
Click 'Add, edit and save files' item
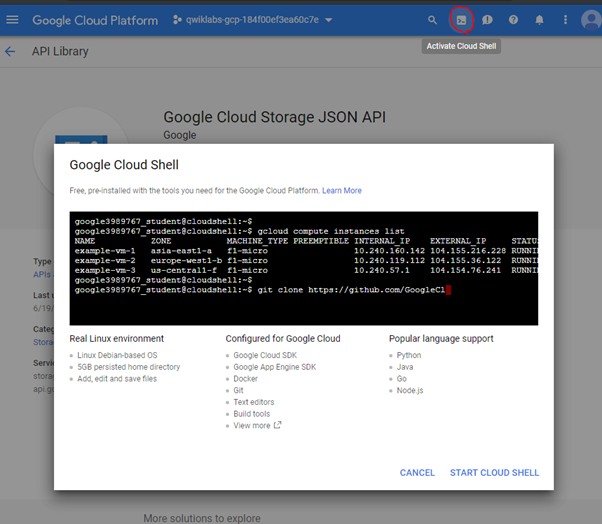click(117, 379)
